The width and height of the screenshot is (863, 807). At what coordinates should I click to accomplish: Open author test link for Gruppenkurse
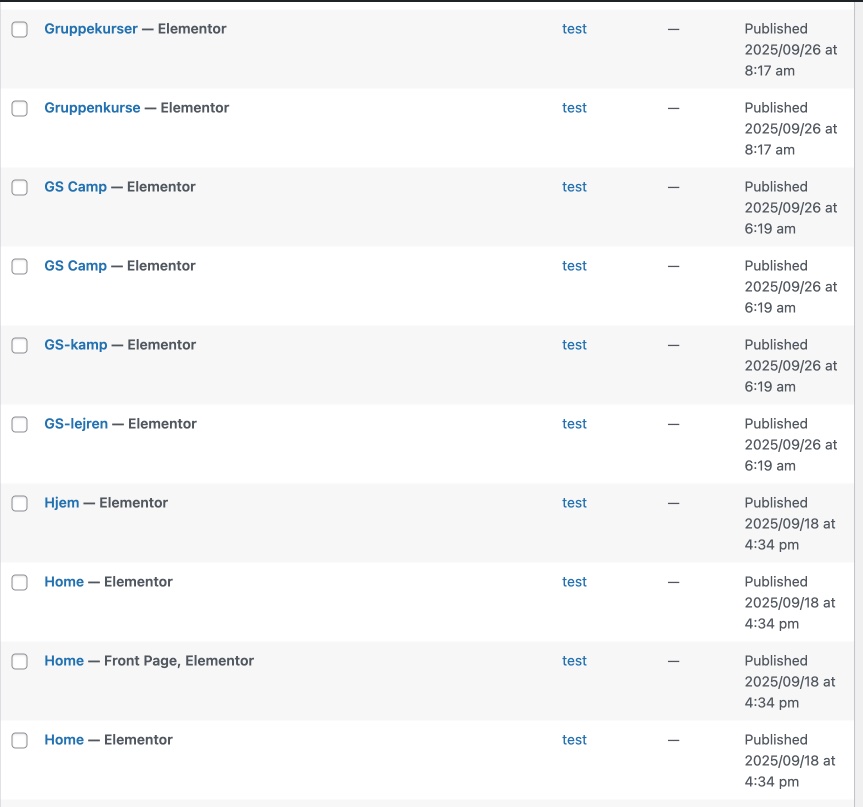[x=574, y=108]
